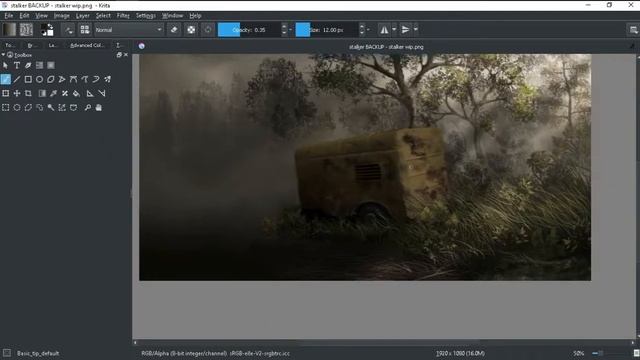Select the Rectangular Selection tool
The height and width of the screenshot is (360, 640).
tap(5, 108)
